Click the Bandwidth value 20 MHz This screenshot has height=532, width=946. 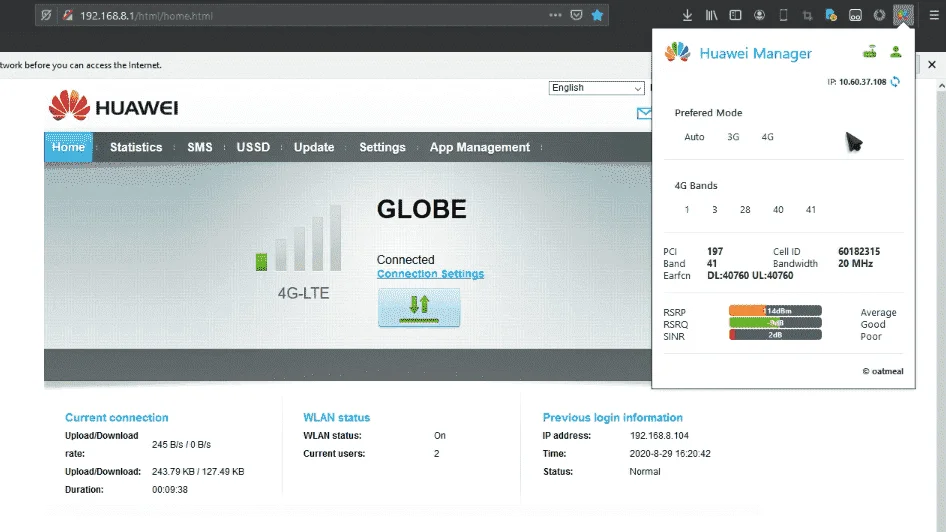point(856,264)
